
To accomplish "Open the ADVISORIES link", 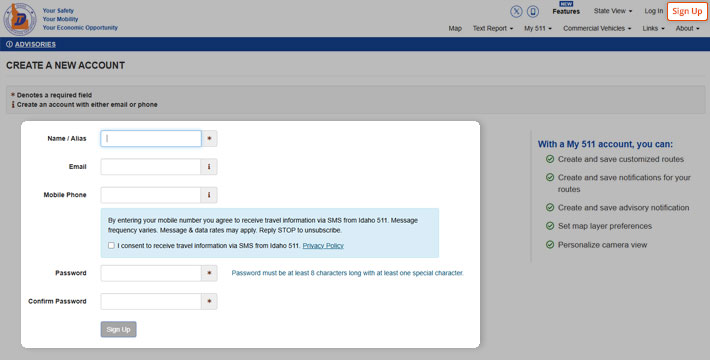I will [35, 44].
